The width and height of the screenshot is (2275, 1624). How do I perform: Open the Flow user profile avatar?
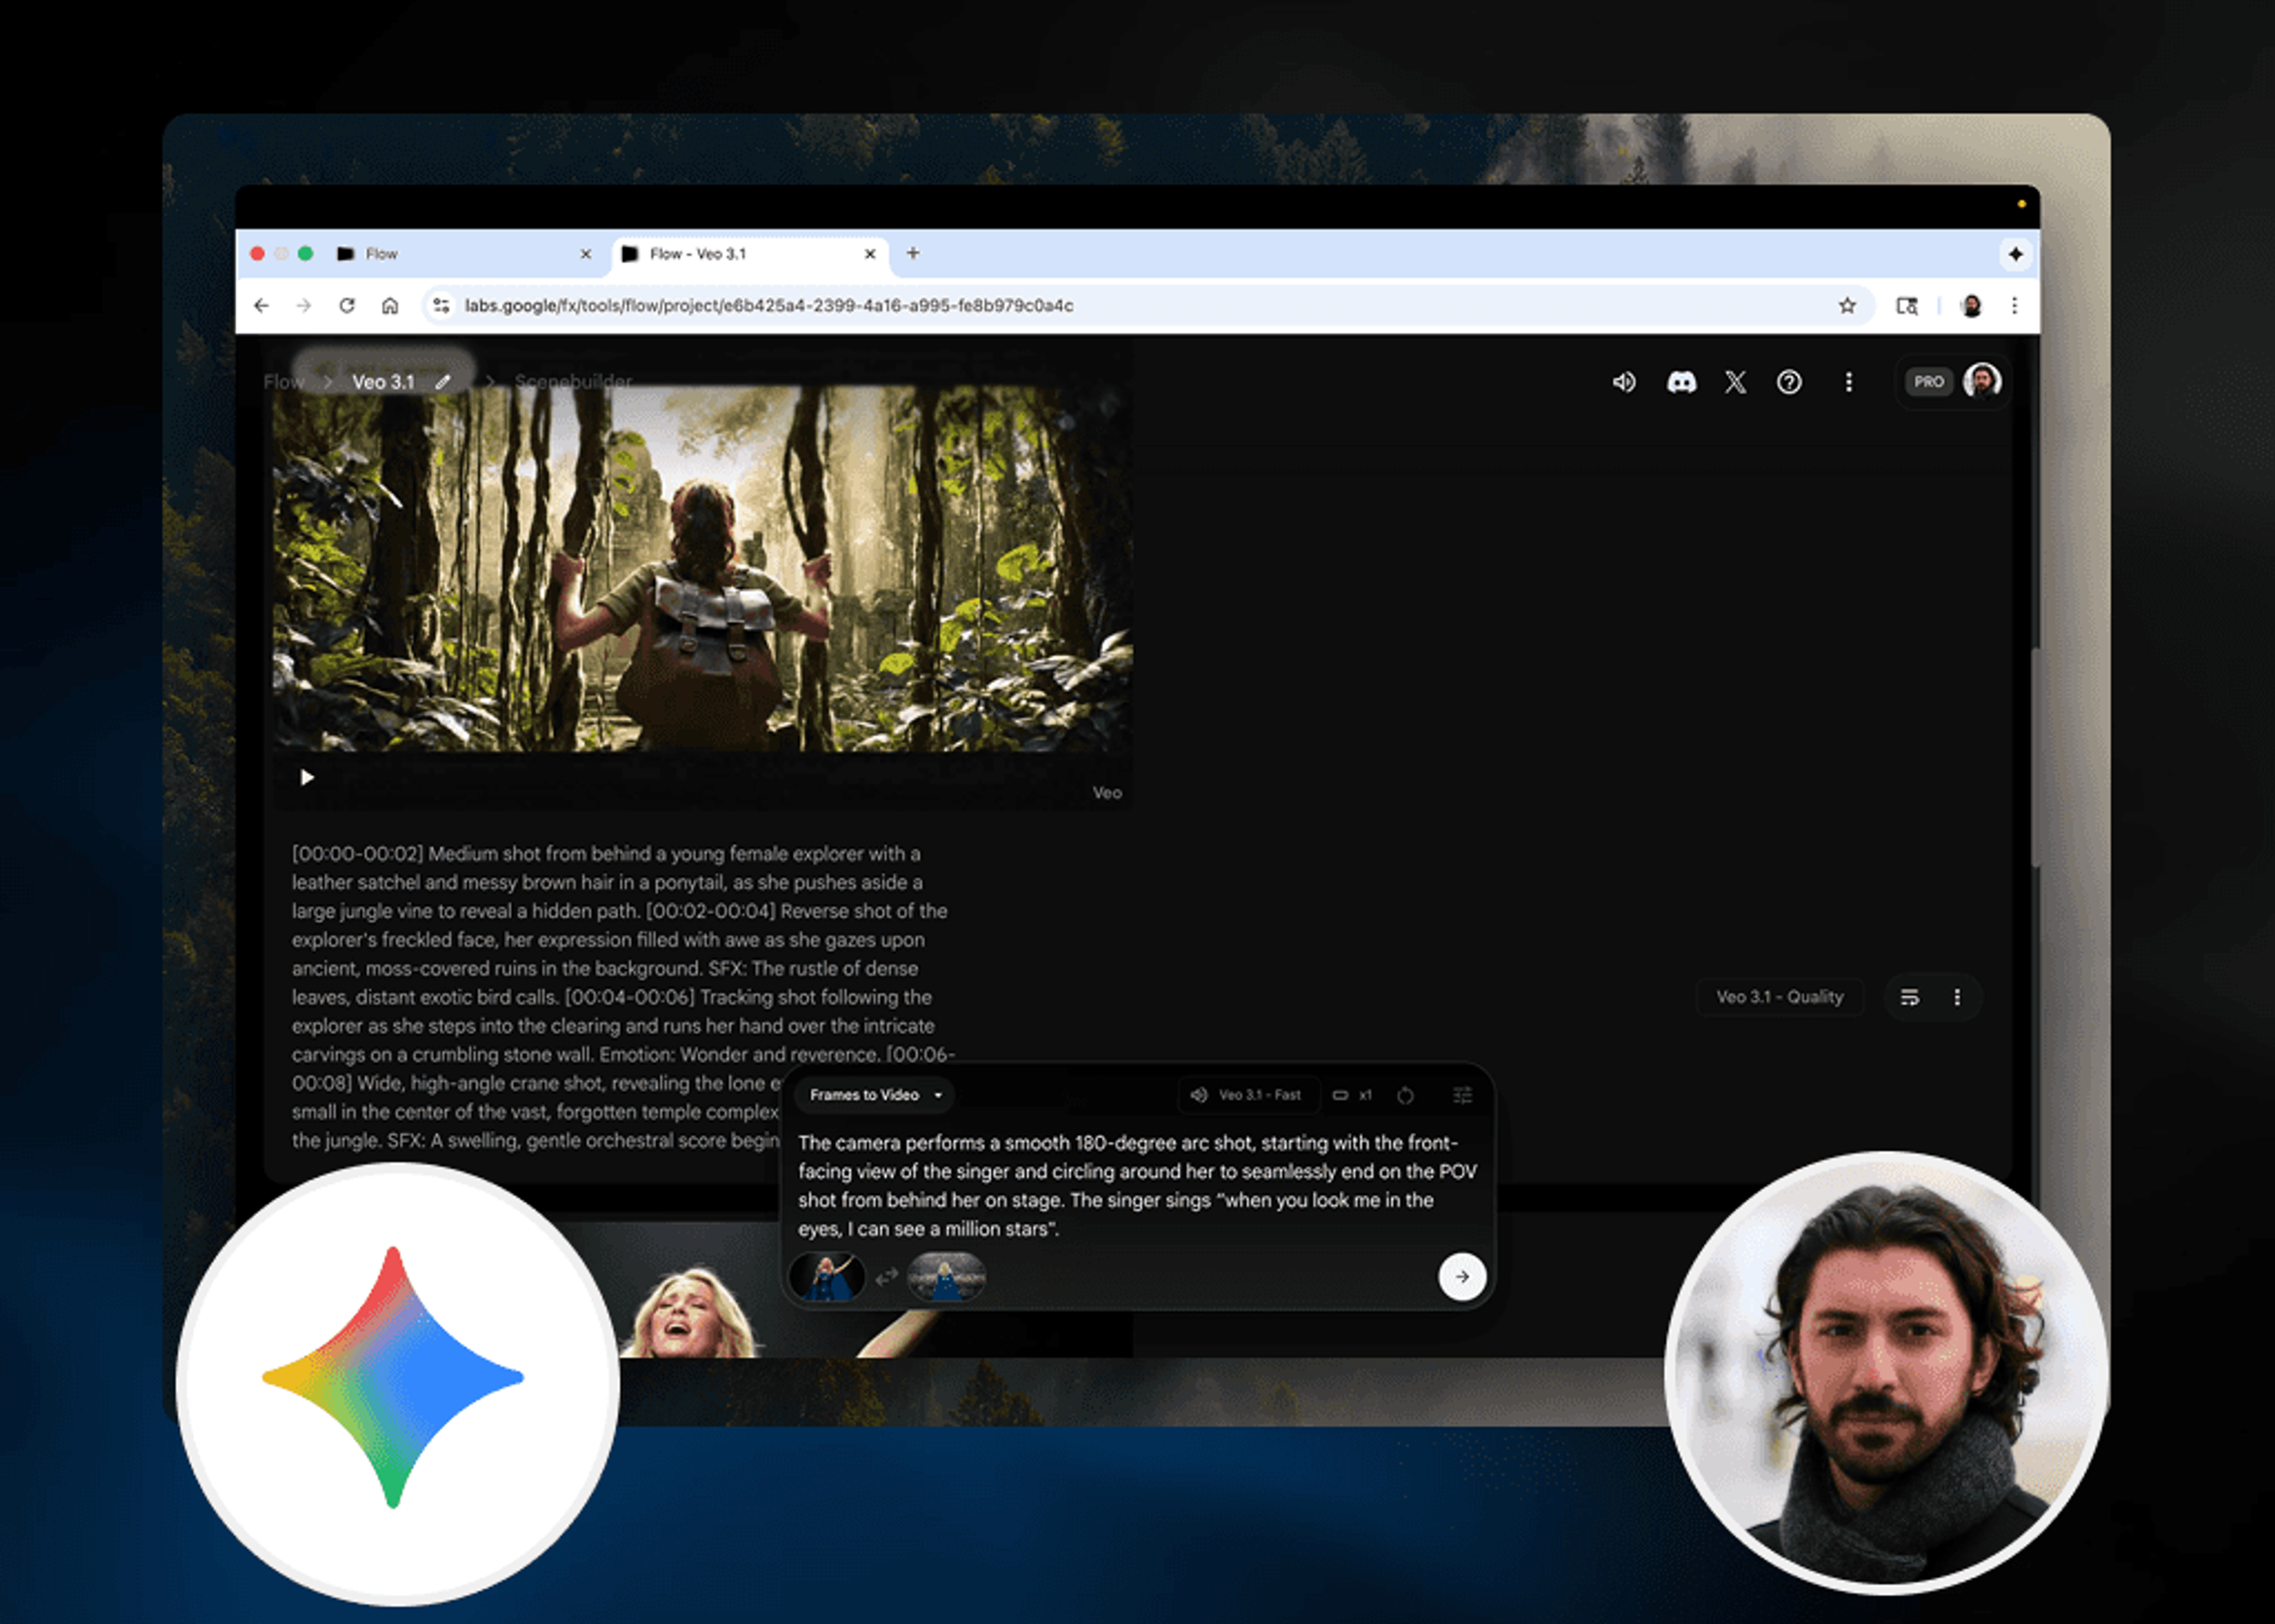point(1982,381)
